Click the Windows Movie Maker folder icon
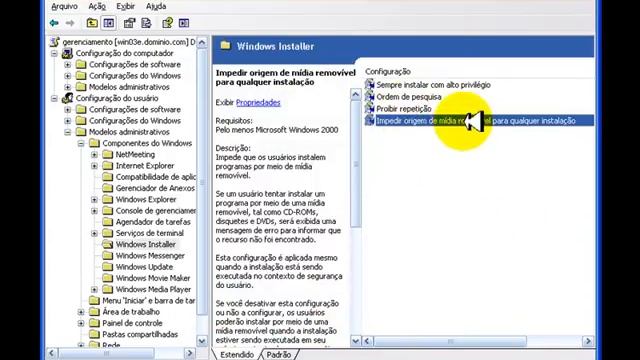Viewport: 640px width, 360px height. [108, 278]
